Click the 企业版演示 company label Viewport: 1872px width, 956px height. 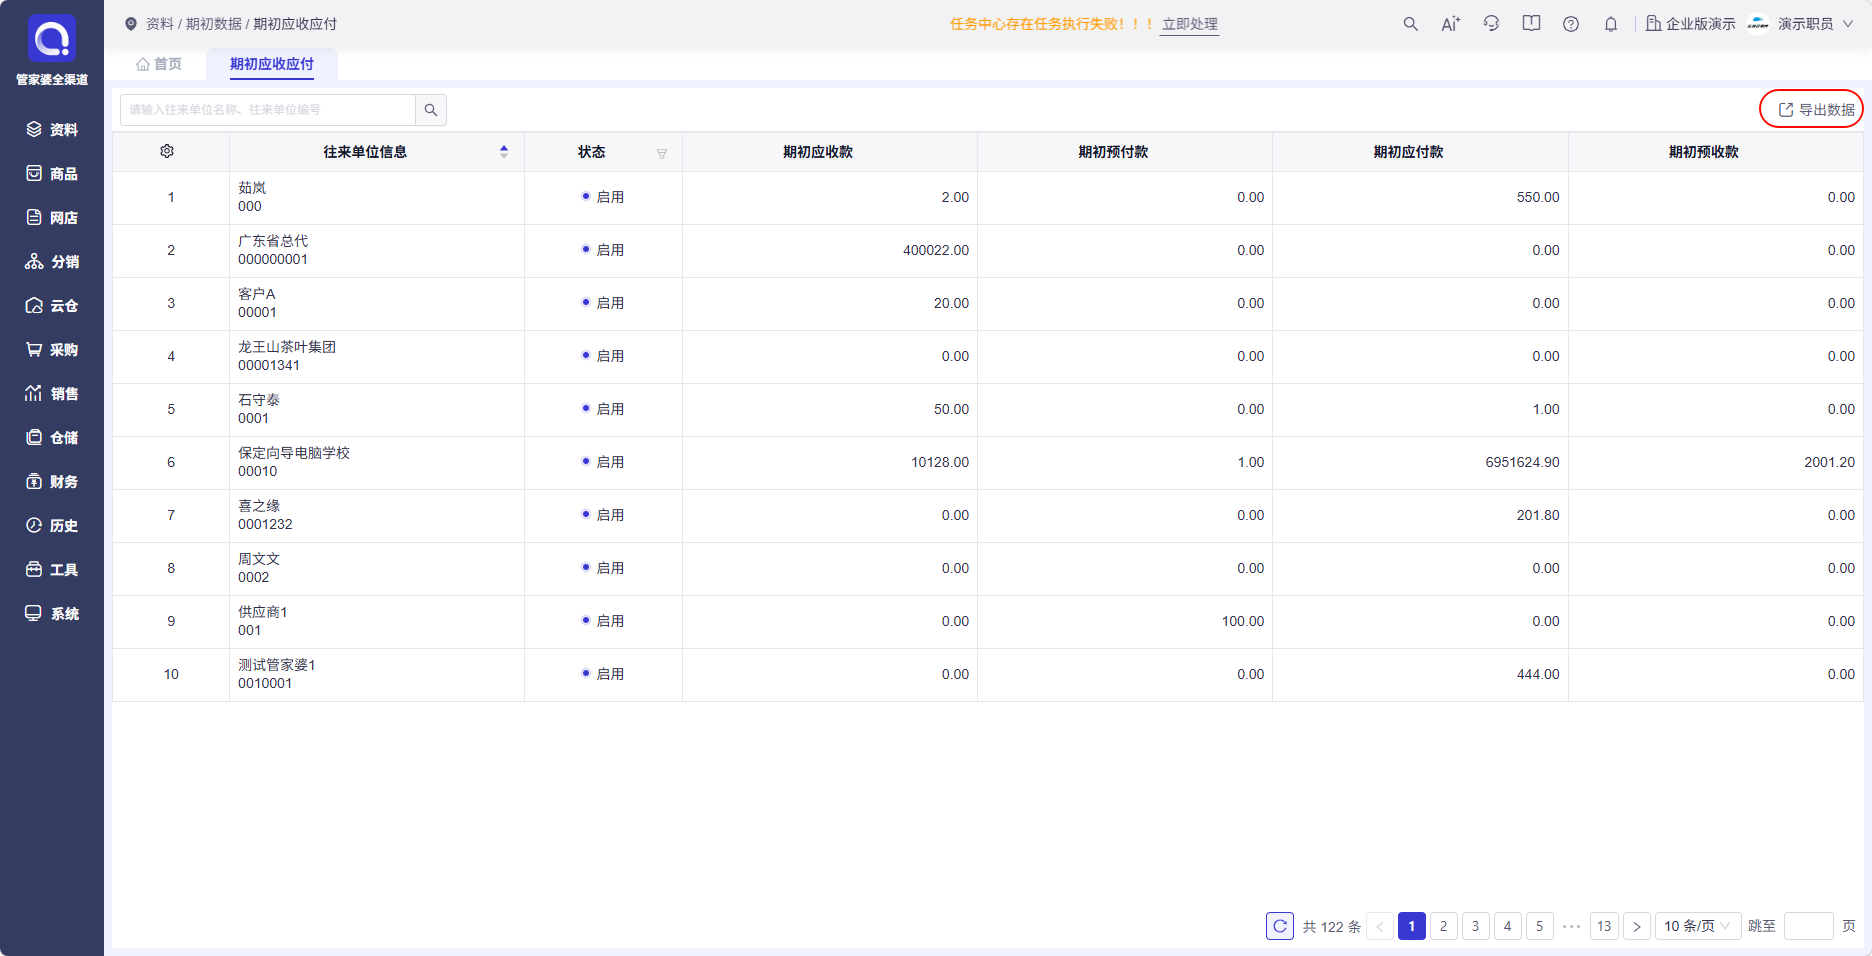(x=1691, y=24)
